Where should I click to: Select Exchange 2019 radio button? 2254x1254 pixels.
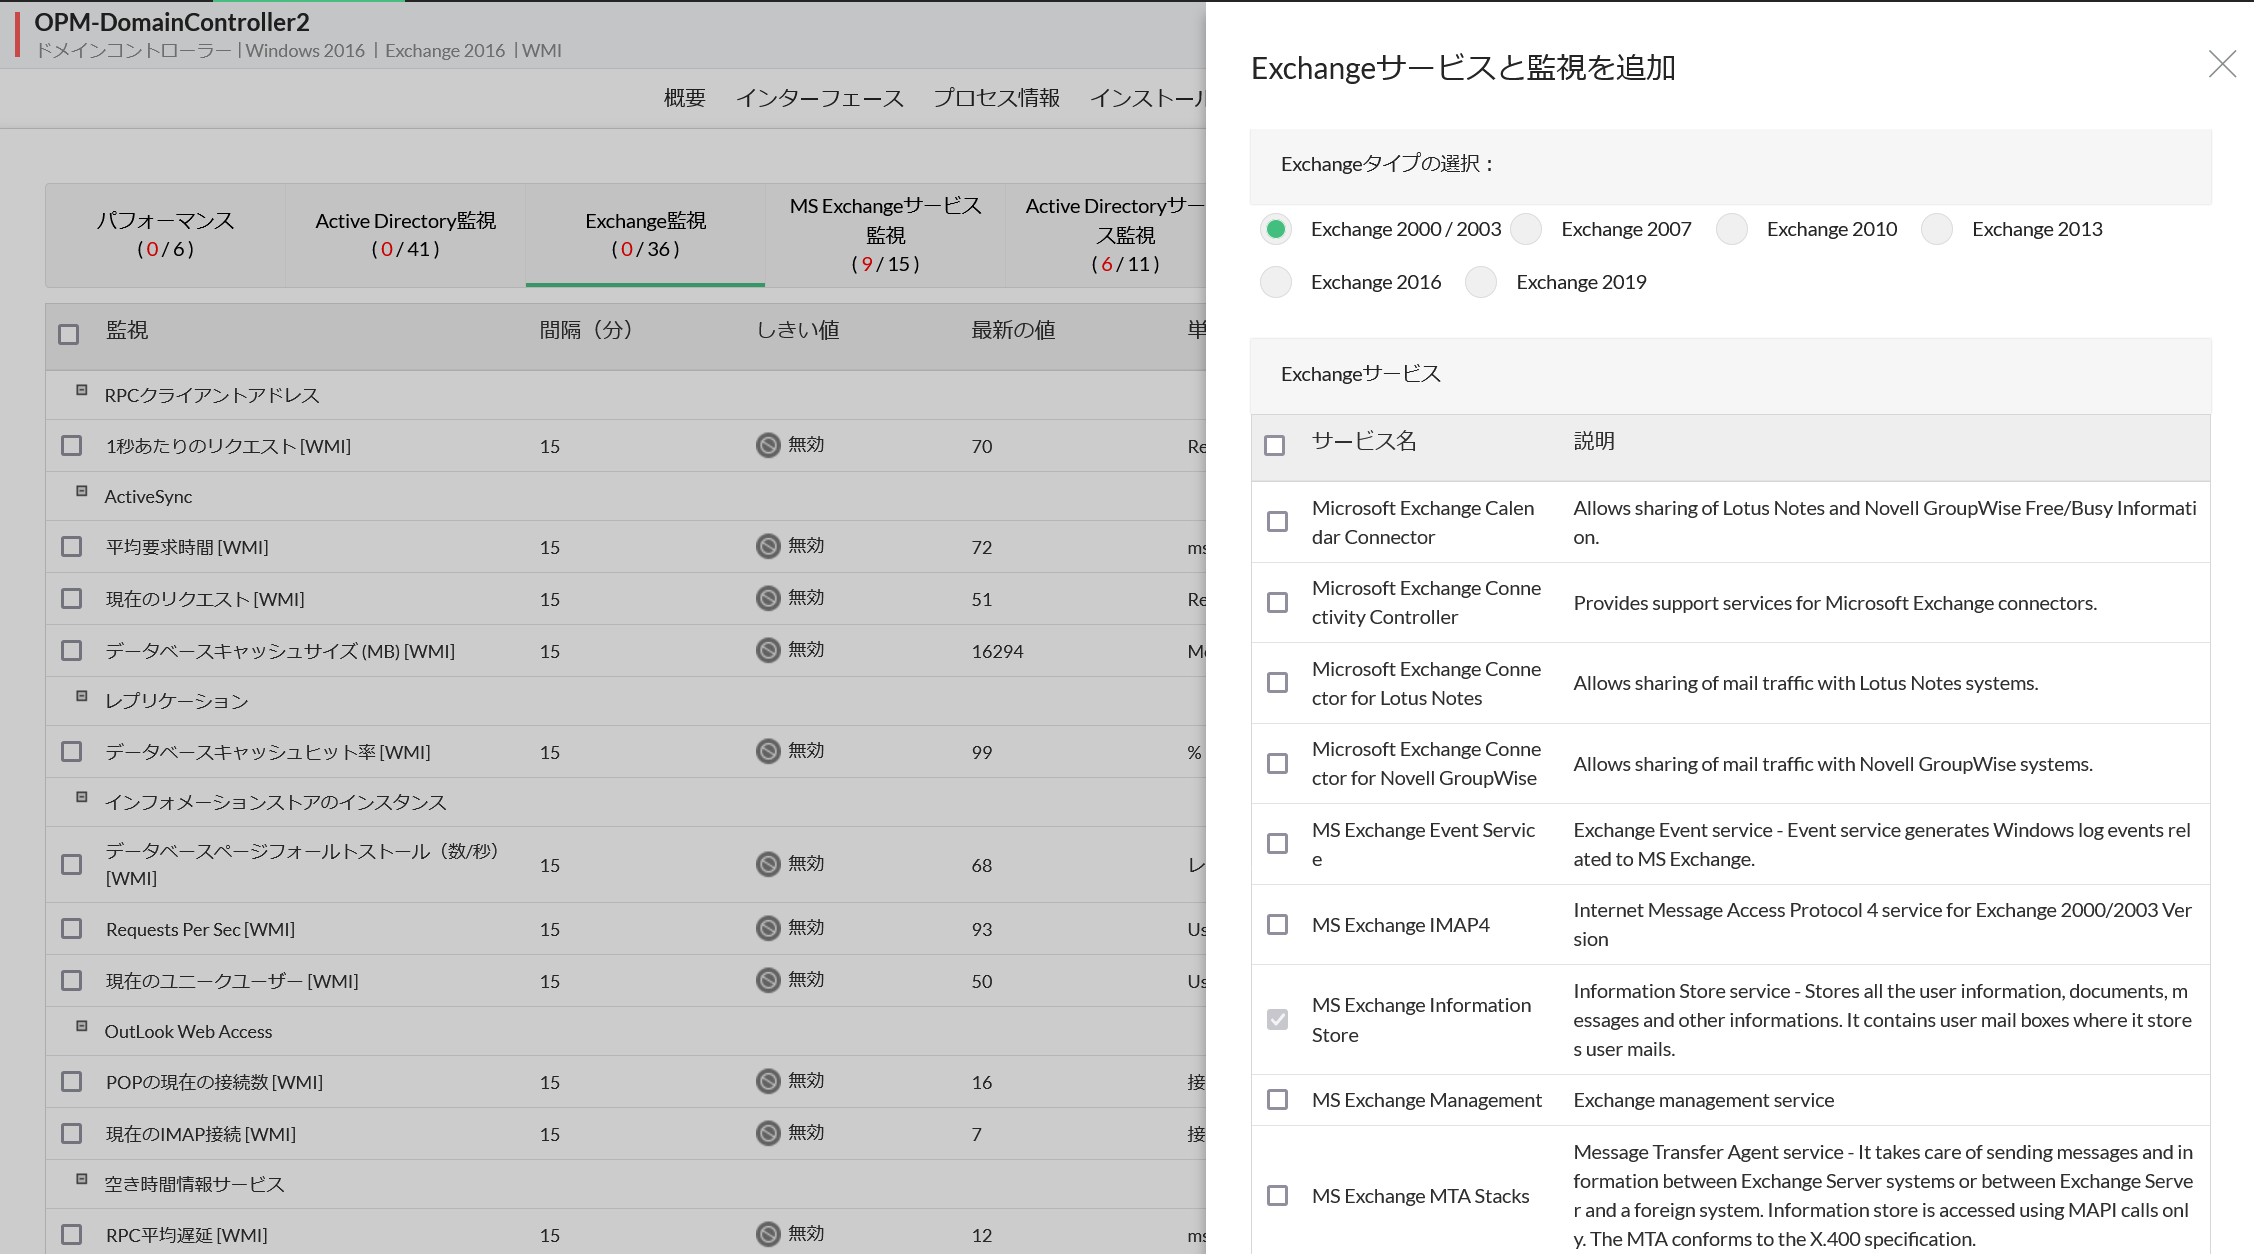(1481, 282)
